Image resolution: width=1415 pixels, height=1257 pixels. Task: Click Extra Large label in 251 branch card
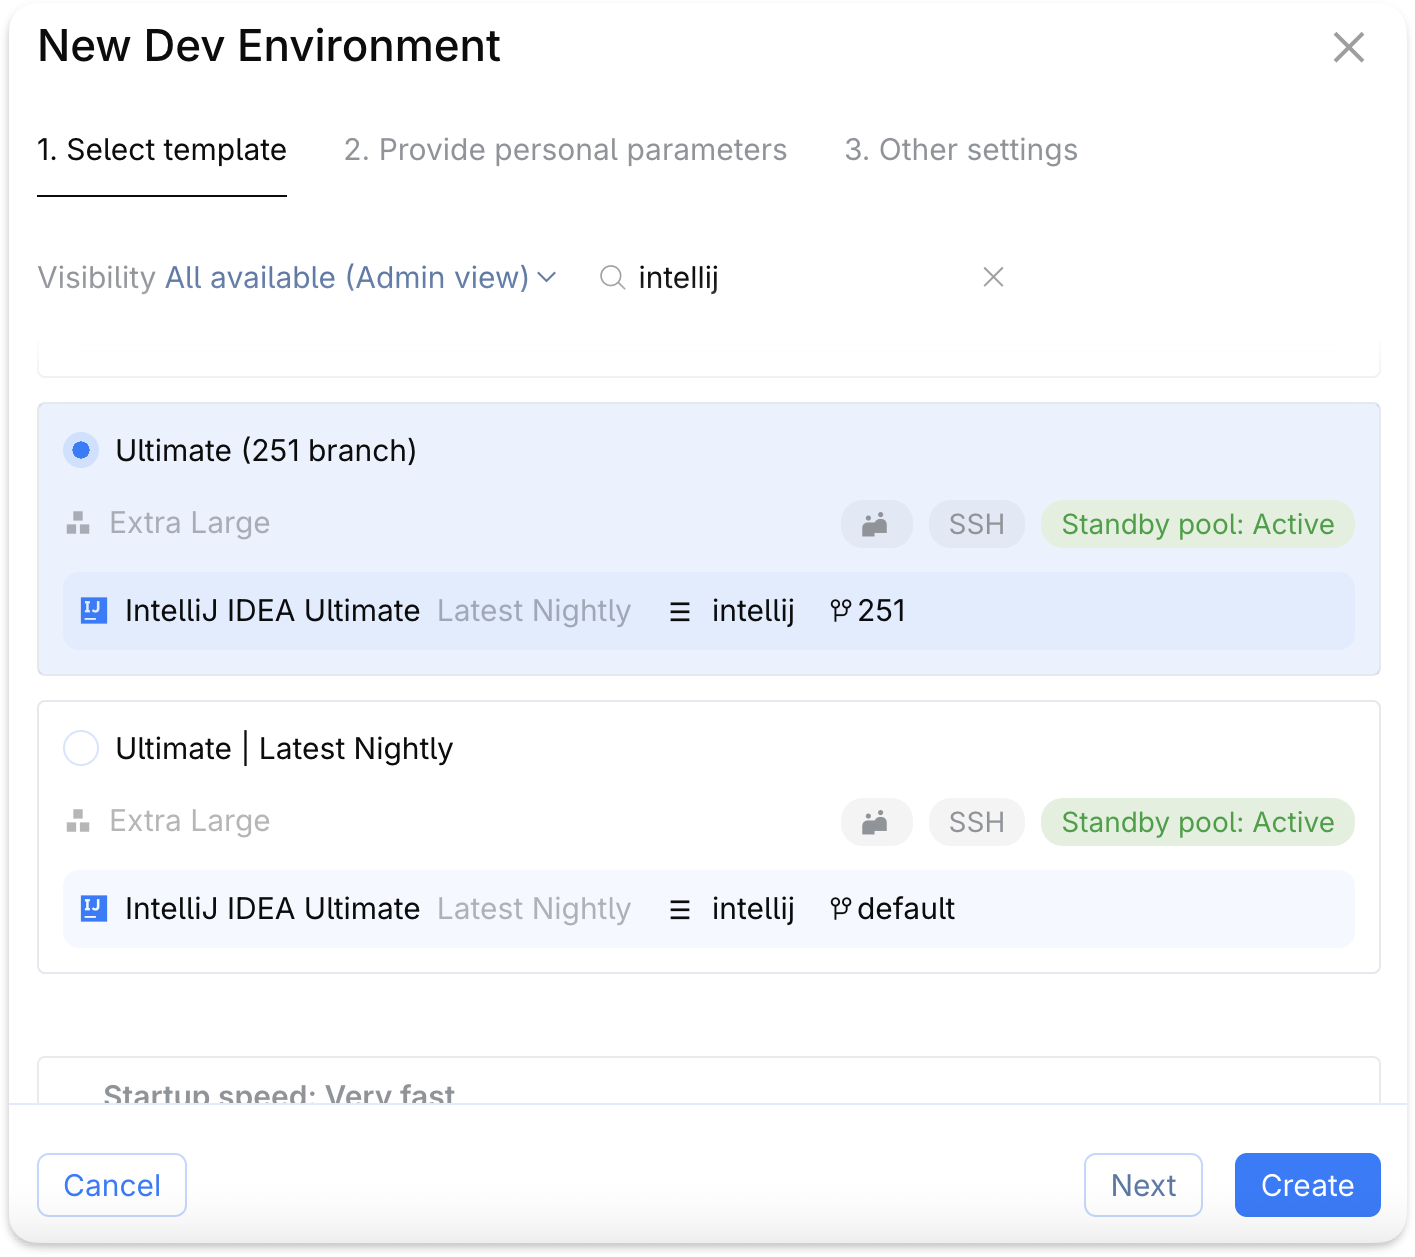tap(190, 523)
